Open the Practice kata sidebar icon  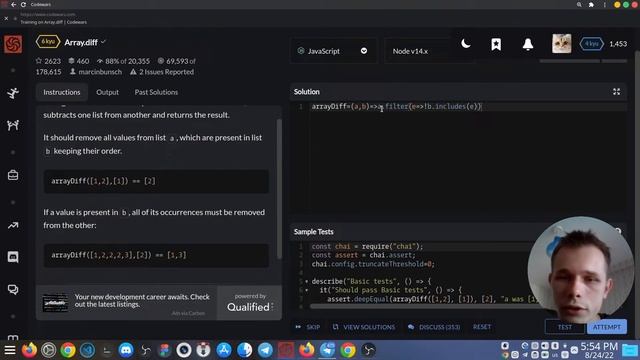point(13,93)
